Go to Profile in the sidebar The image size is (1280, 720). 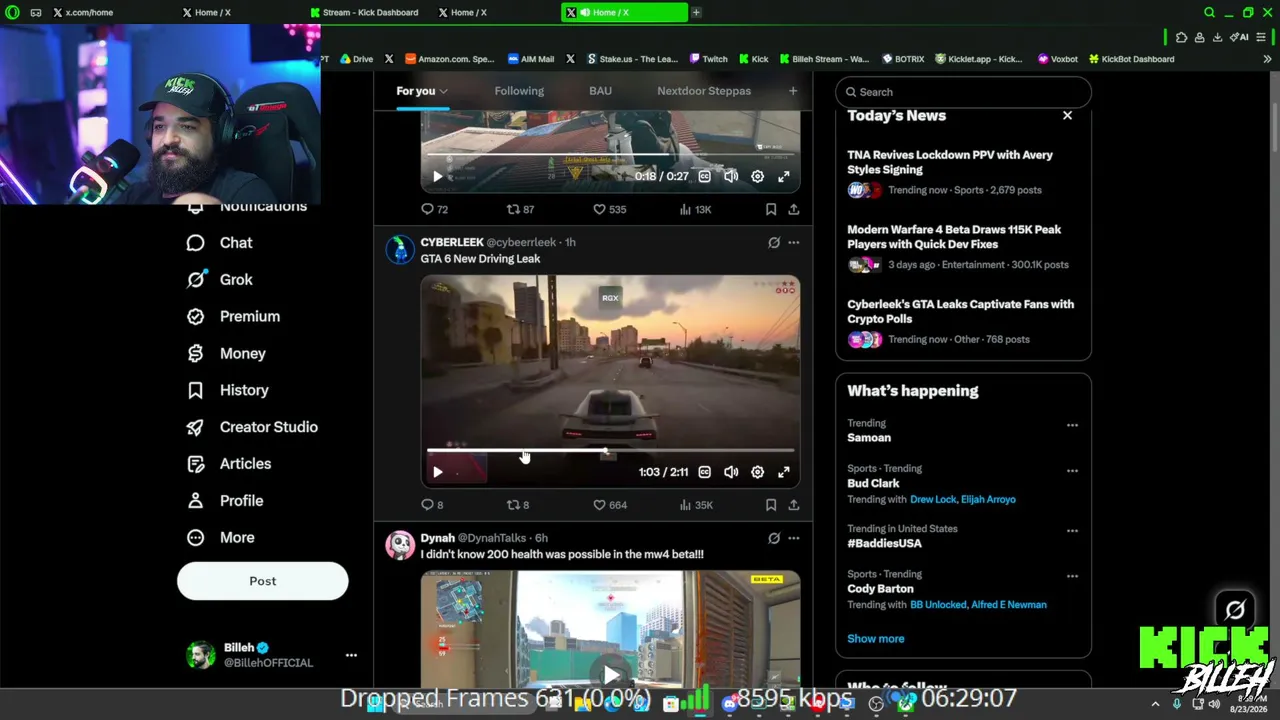click(225, 501)
